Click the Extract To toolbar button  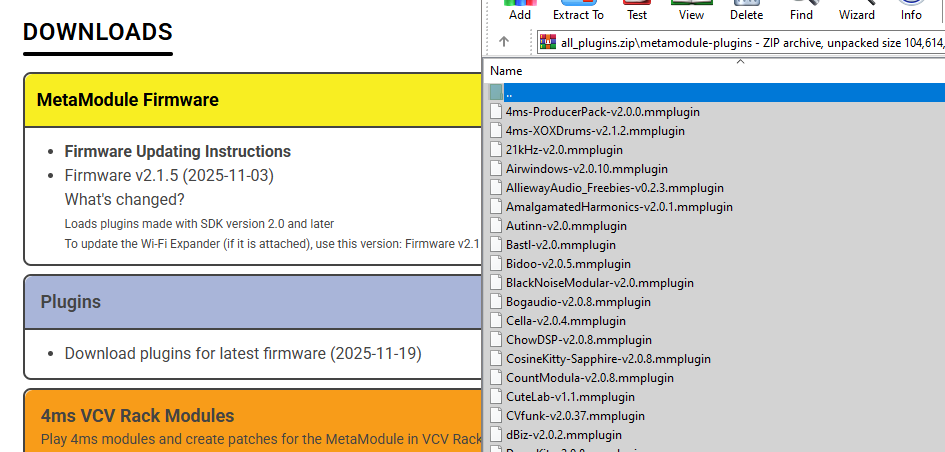point(578,11)
